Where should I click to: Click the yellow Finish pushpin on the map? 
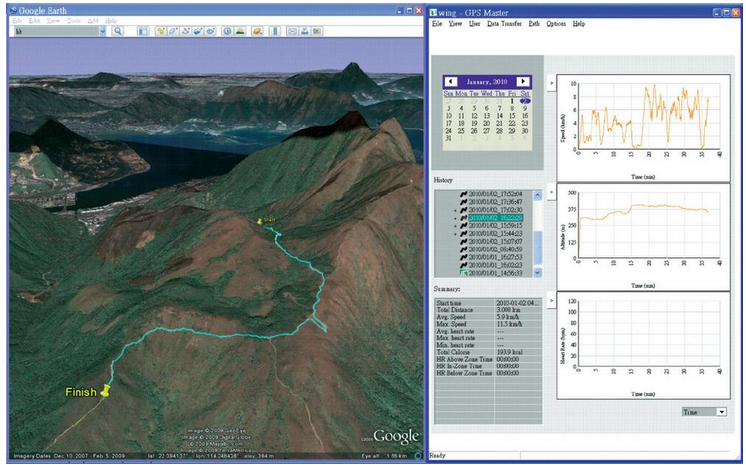click(105, 391)
